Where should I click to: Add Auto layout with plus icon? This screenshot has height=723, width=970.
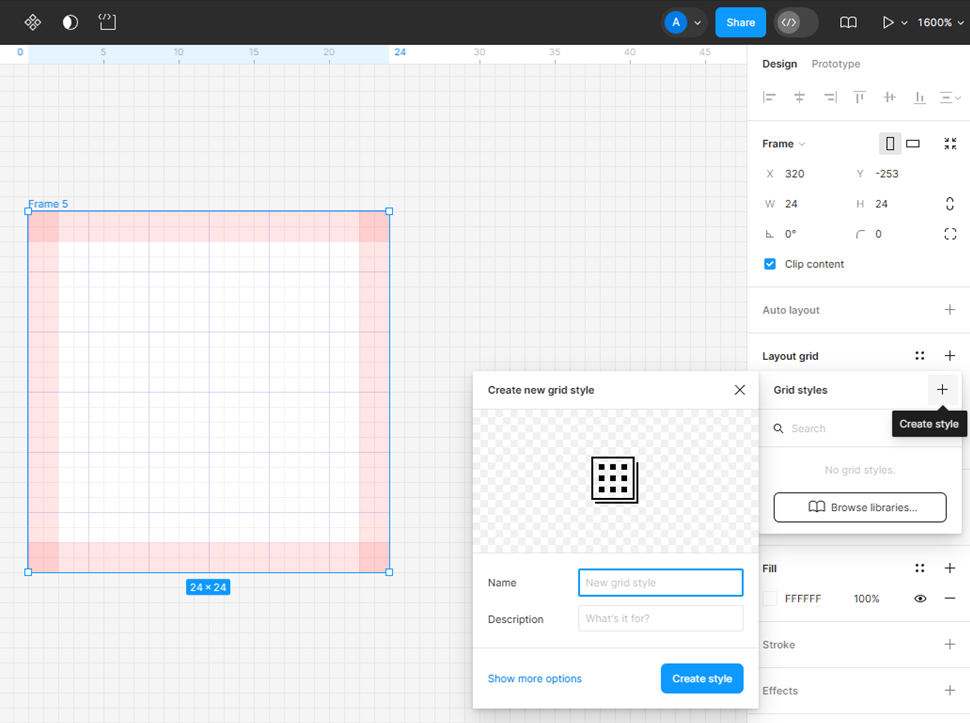[x=950, y=309]
